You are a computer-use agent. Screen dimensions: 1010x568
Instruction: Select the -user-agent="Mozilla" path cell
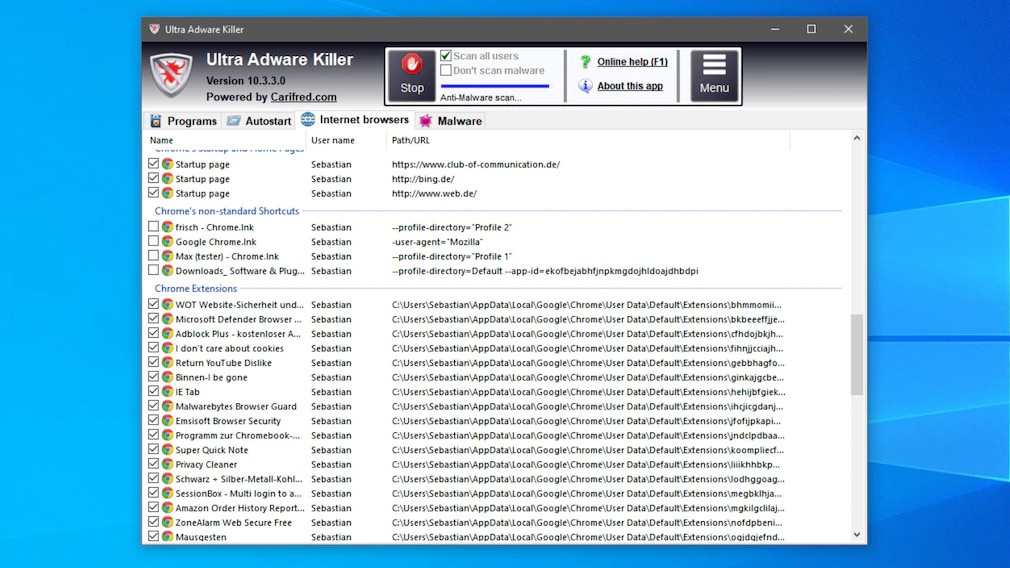coord(437,241)
